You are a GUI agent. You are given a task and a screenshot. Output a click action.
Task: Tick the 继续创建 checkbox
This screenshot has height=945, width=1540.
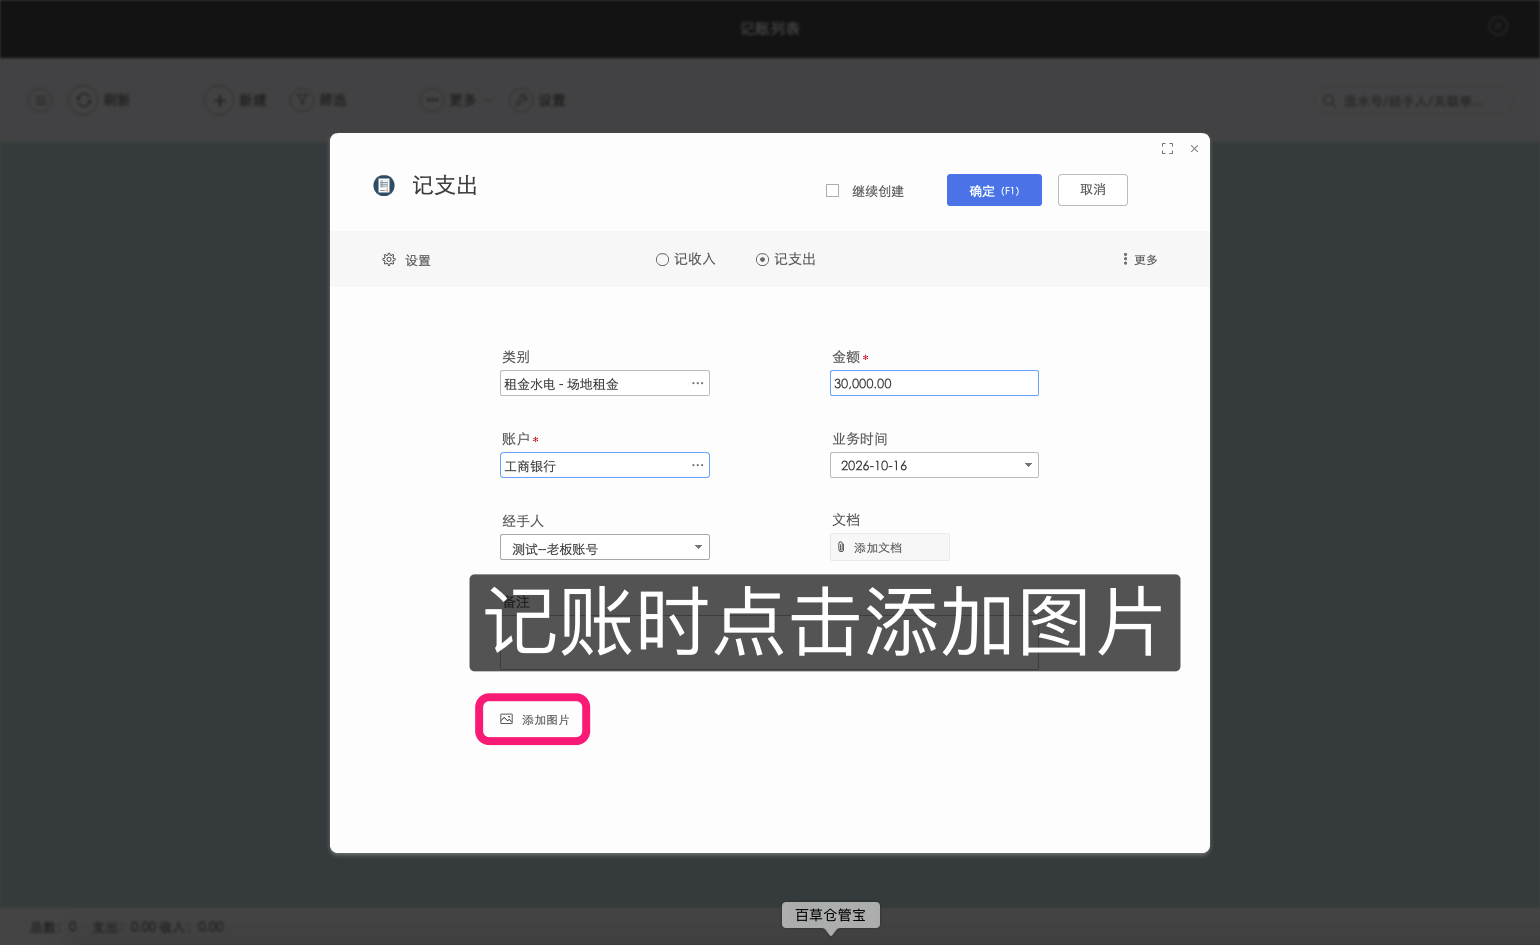832,190
